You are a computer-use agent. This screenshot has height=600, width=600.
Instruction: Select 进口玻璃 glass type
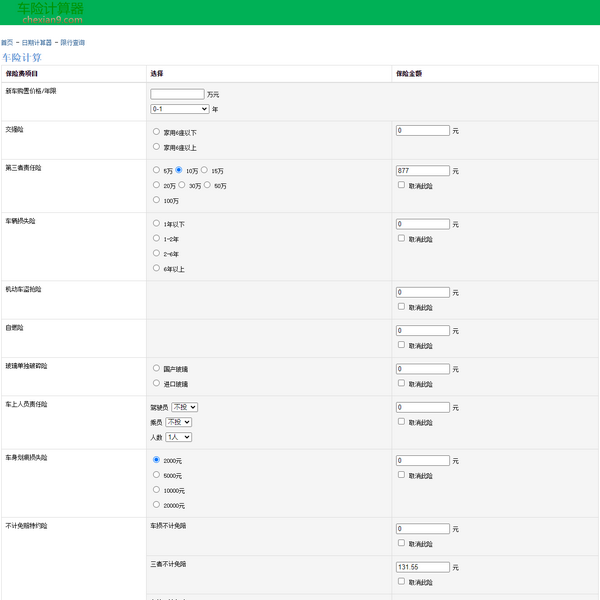[x=156, y=383]
